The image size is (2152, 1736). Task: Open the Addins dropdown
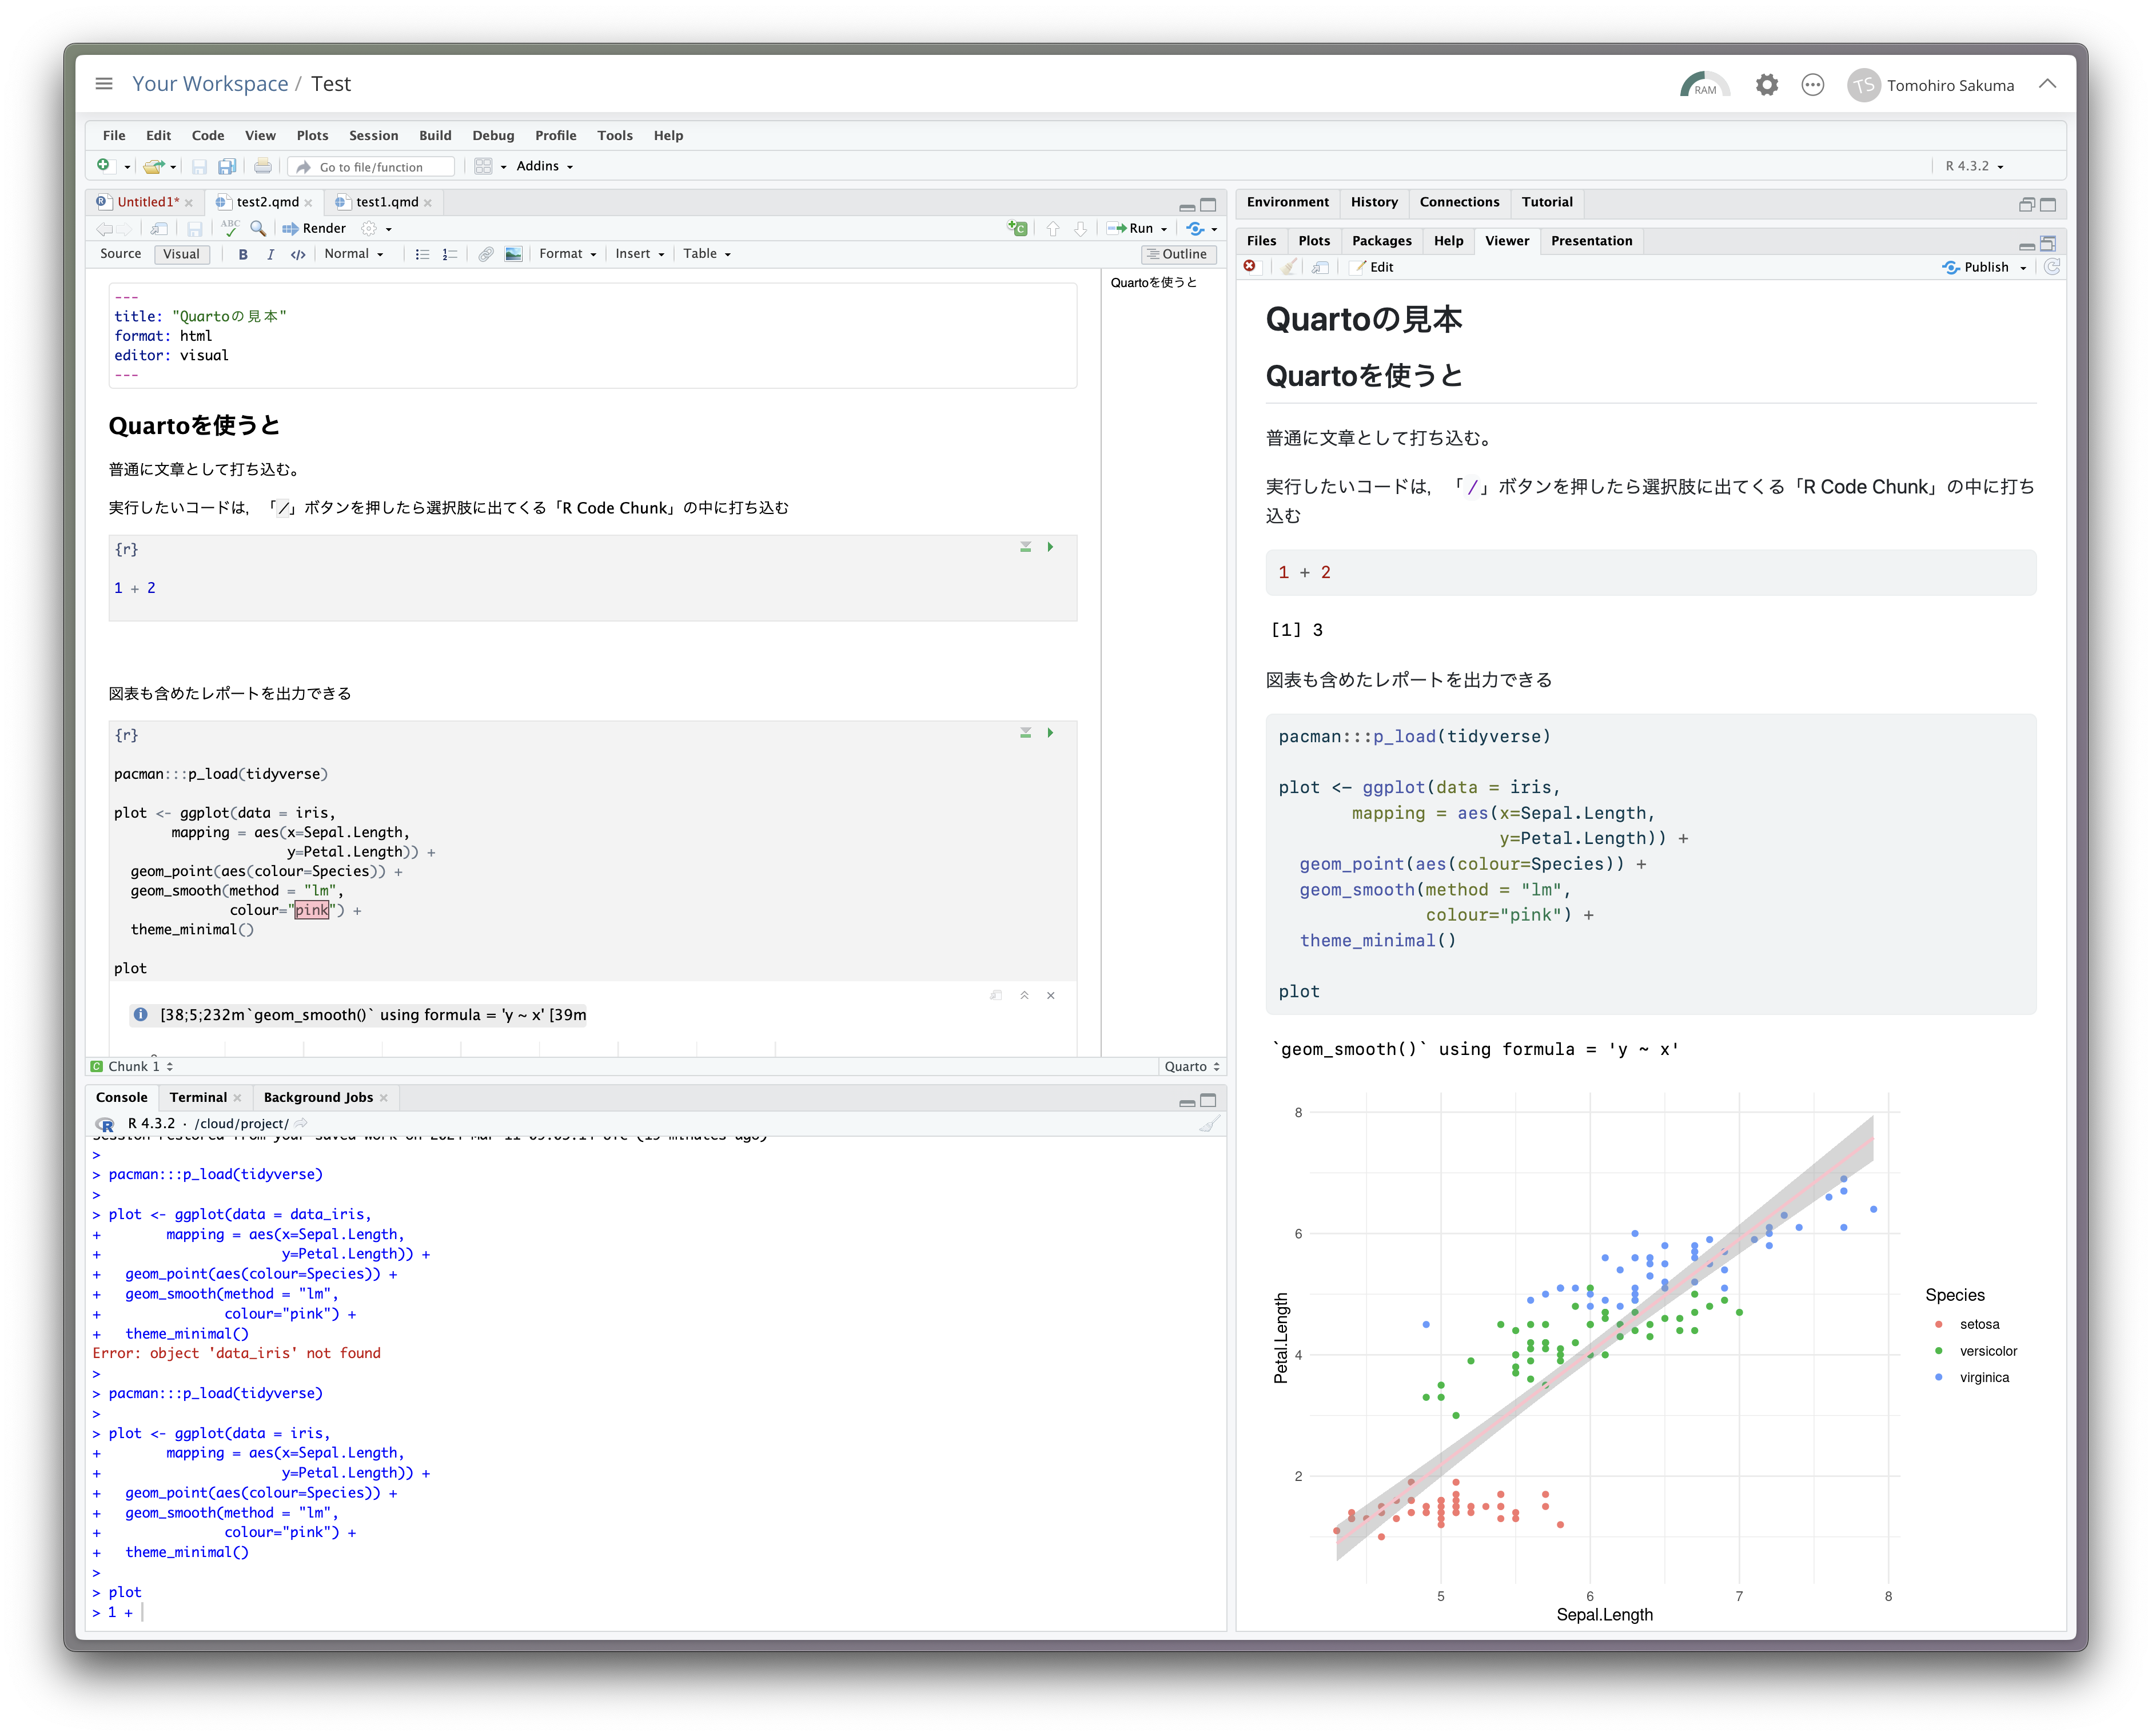tap(544, 166)
